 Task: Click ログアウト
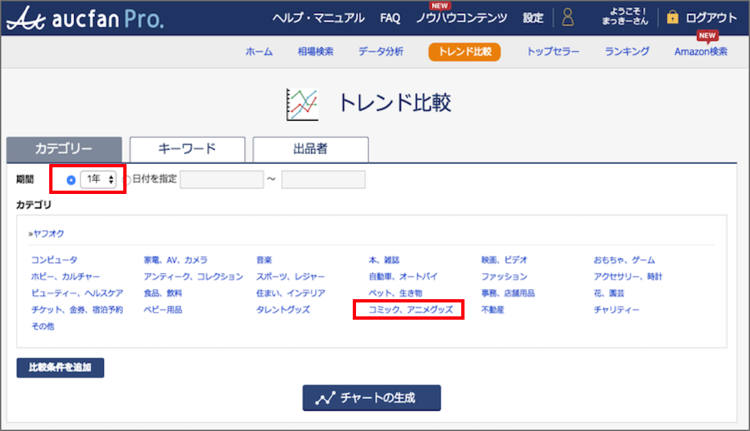(x=711, y=18)
